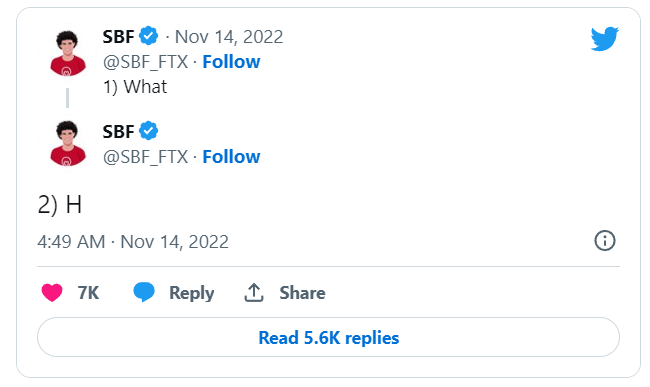Click the Reply text label

(x=192, y=293)
